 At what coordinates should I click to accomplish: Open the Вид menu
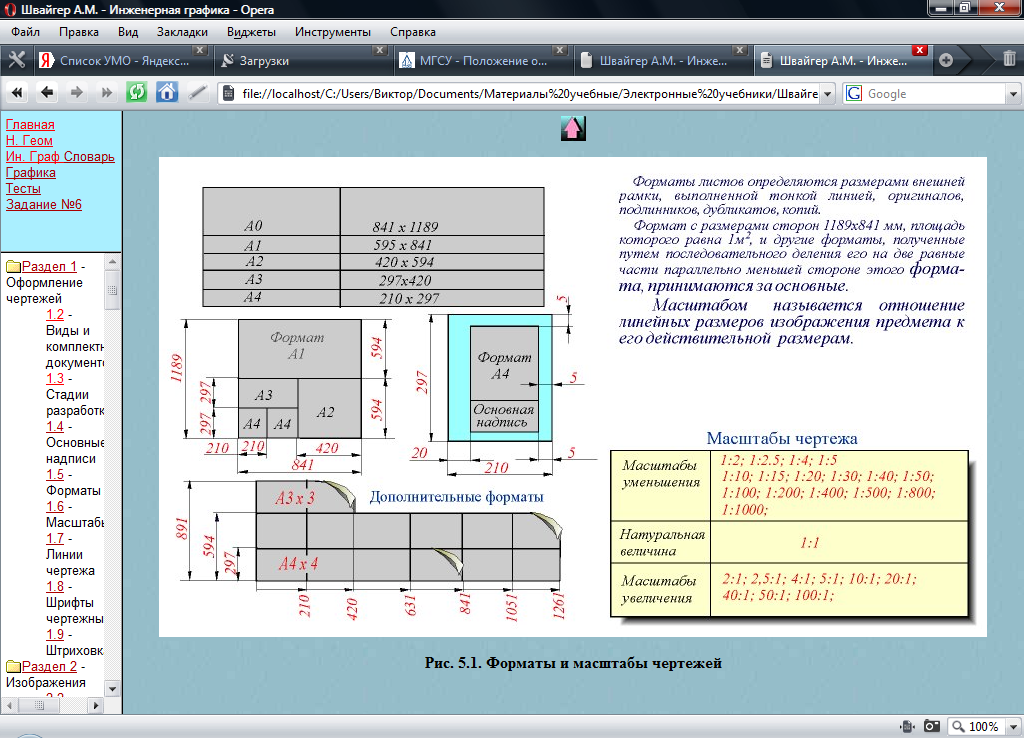[x=128, y=31]
